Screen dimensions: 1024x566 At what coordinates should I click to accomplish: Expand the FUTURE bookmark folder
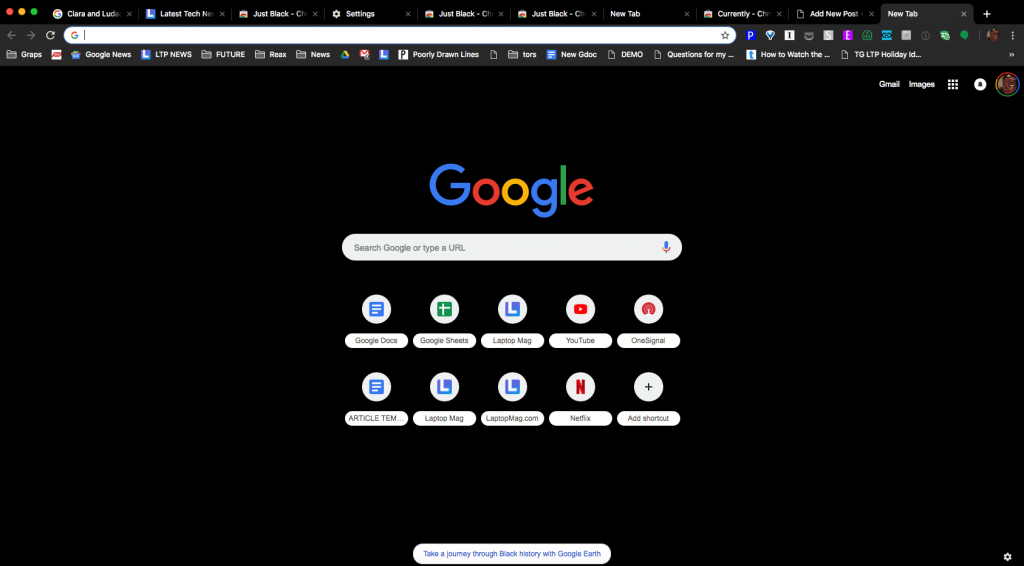223,55
